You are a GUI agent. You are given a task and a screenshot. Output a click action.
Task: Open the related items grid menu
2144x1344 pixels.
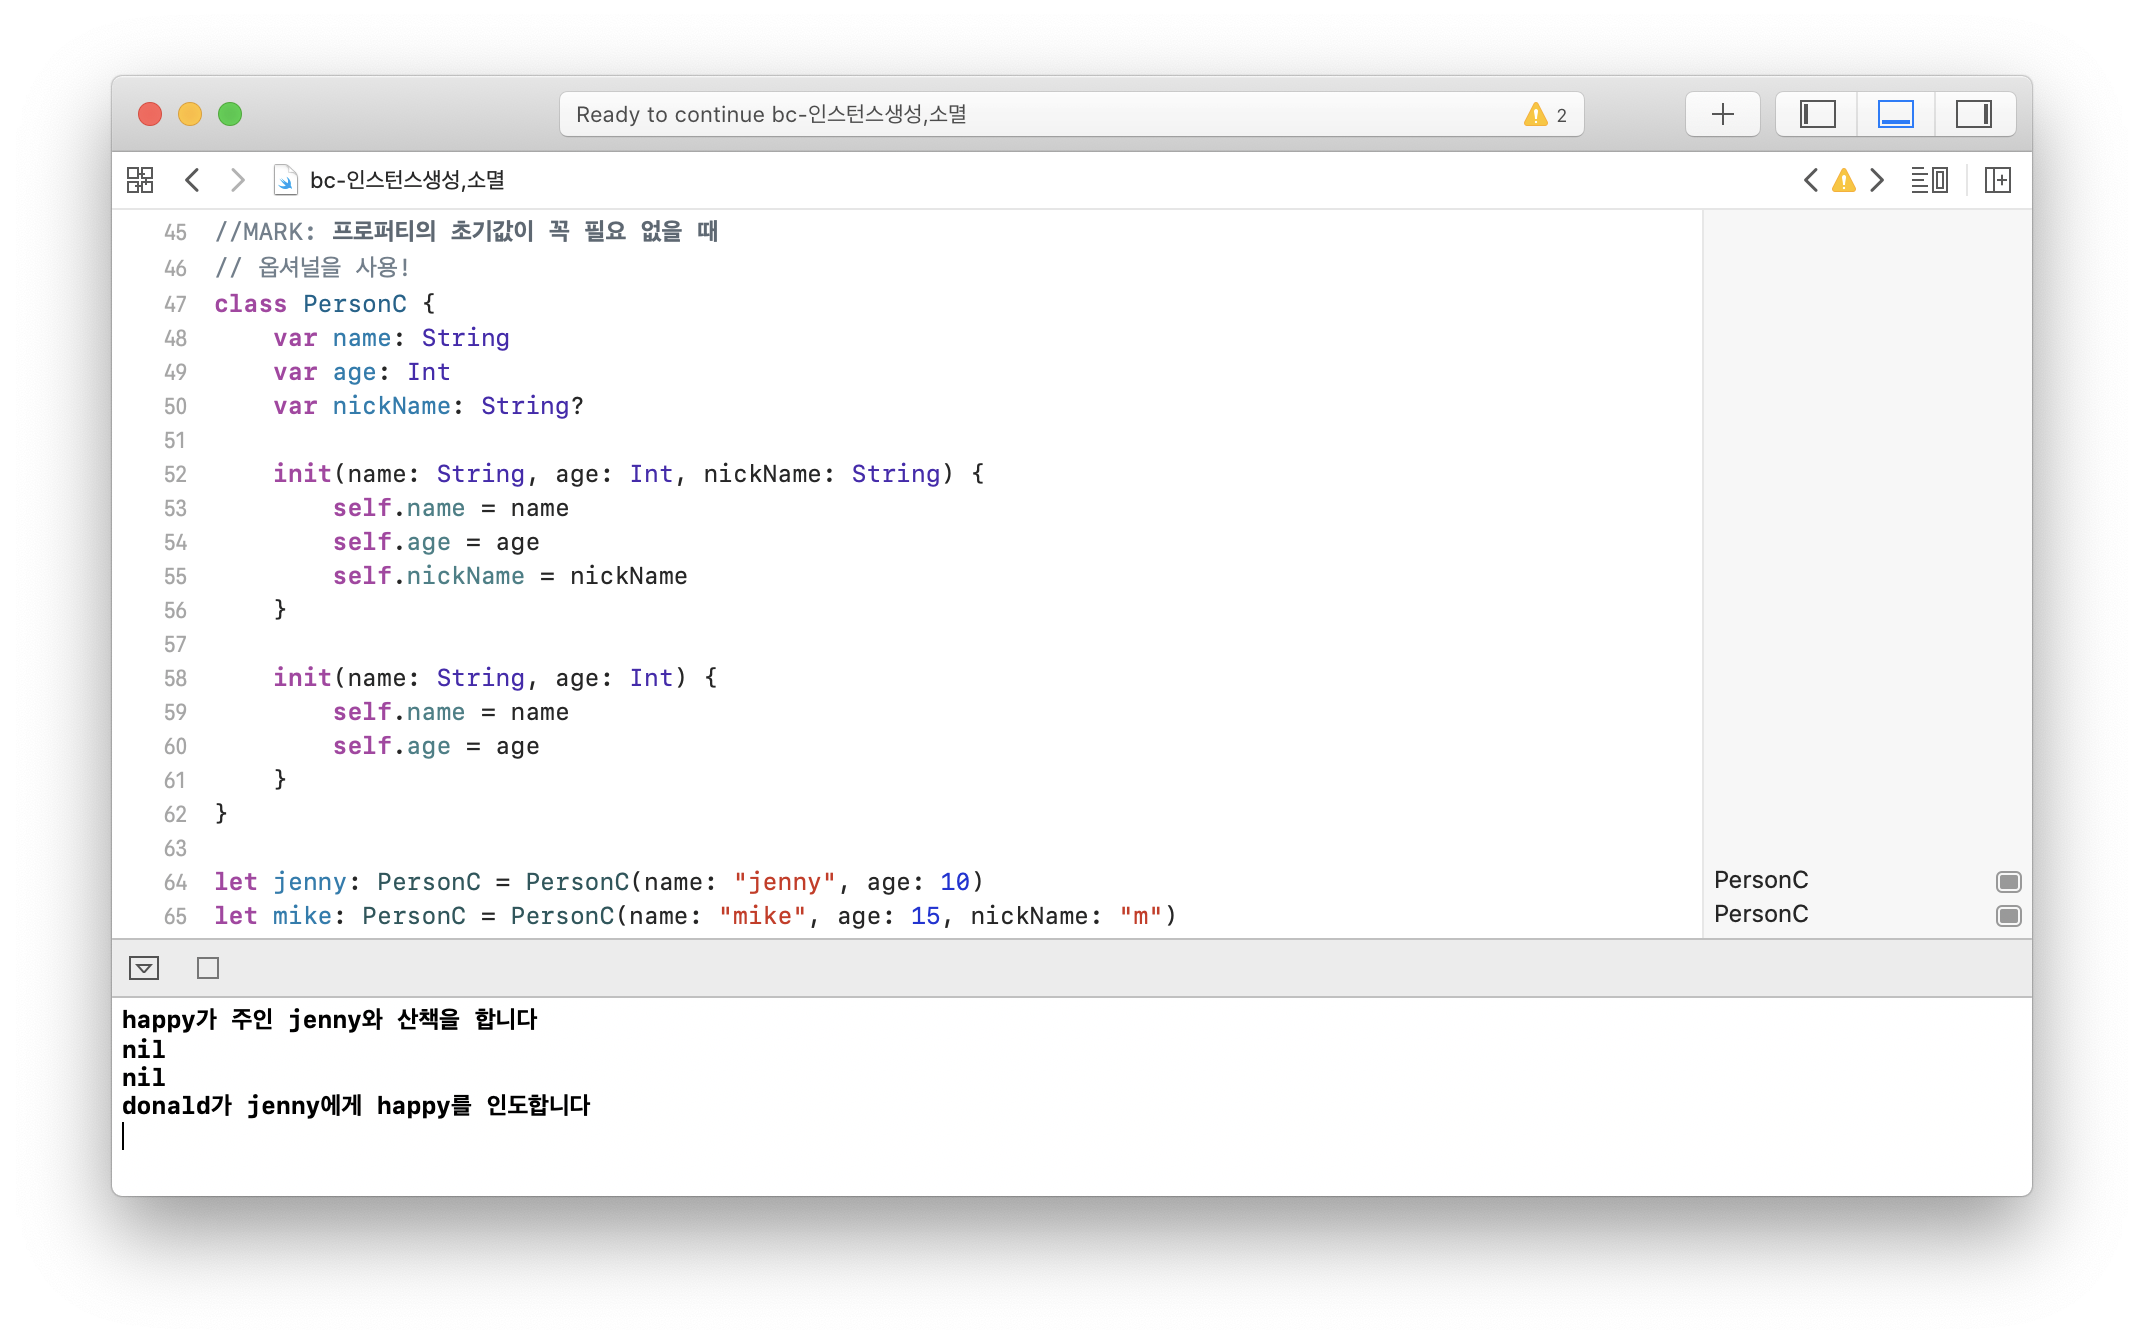click(x=140, y=180)
